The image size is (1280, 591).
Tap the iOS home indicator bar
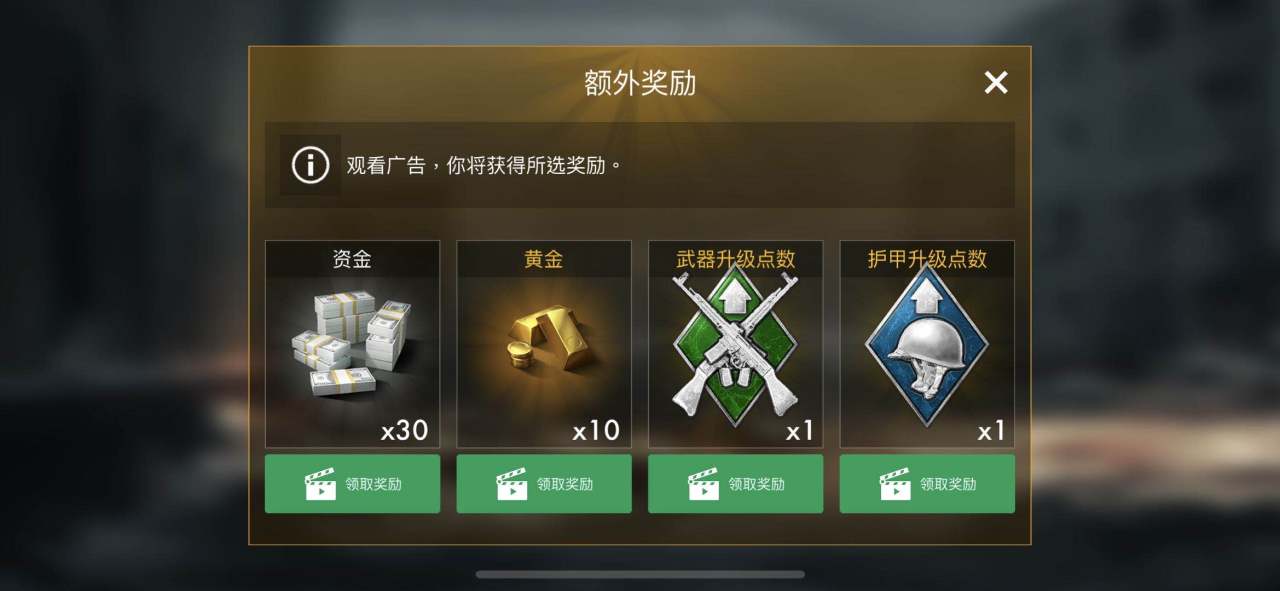click(640, 574)
